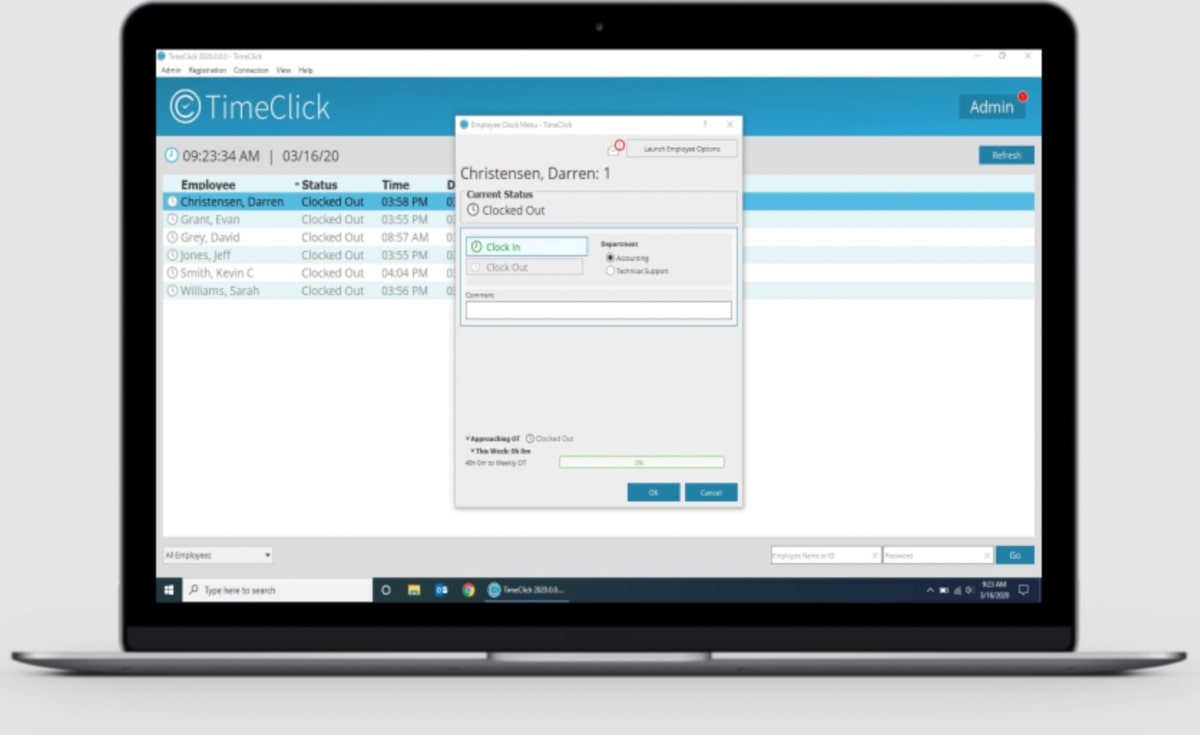Click inside the Comment text field
Image resolution: width=1200 pixels, height=735 pixels.
[x=597, y=310]
